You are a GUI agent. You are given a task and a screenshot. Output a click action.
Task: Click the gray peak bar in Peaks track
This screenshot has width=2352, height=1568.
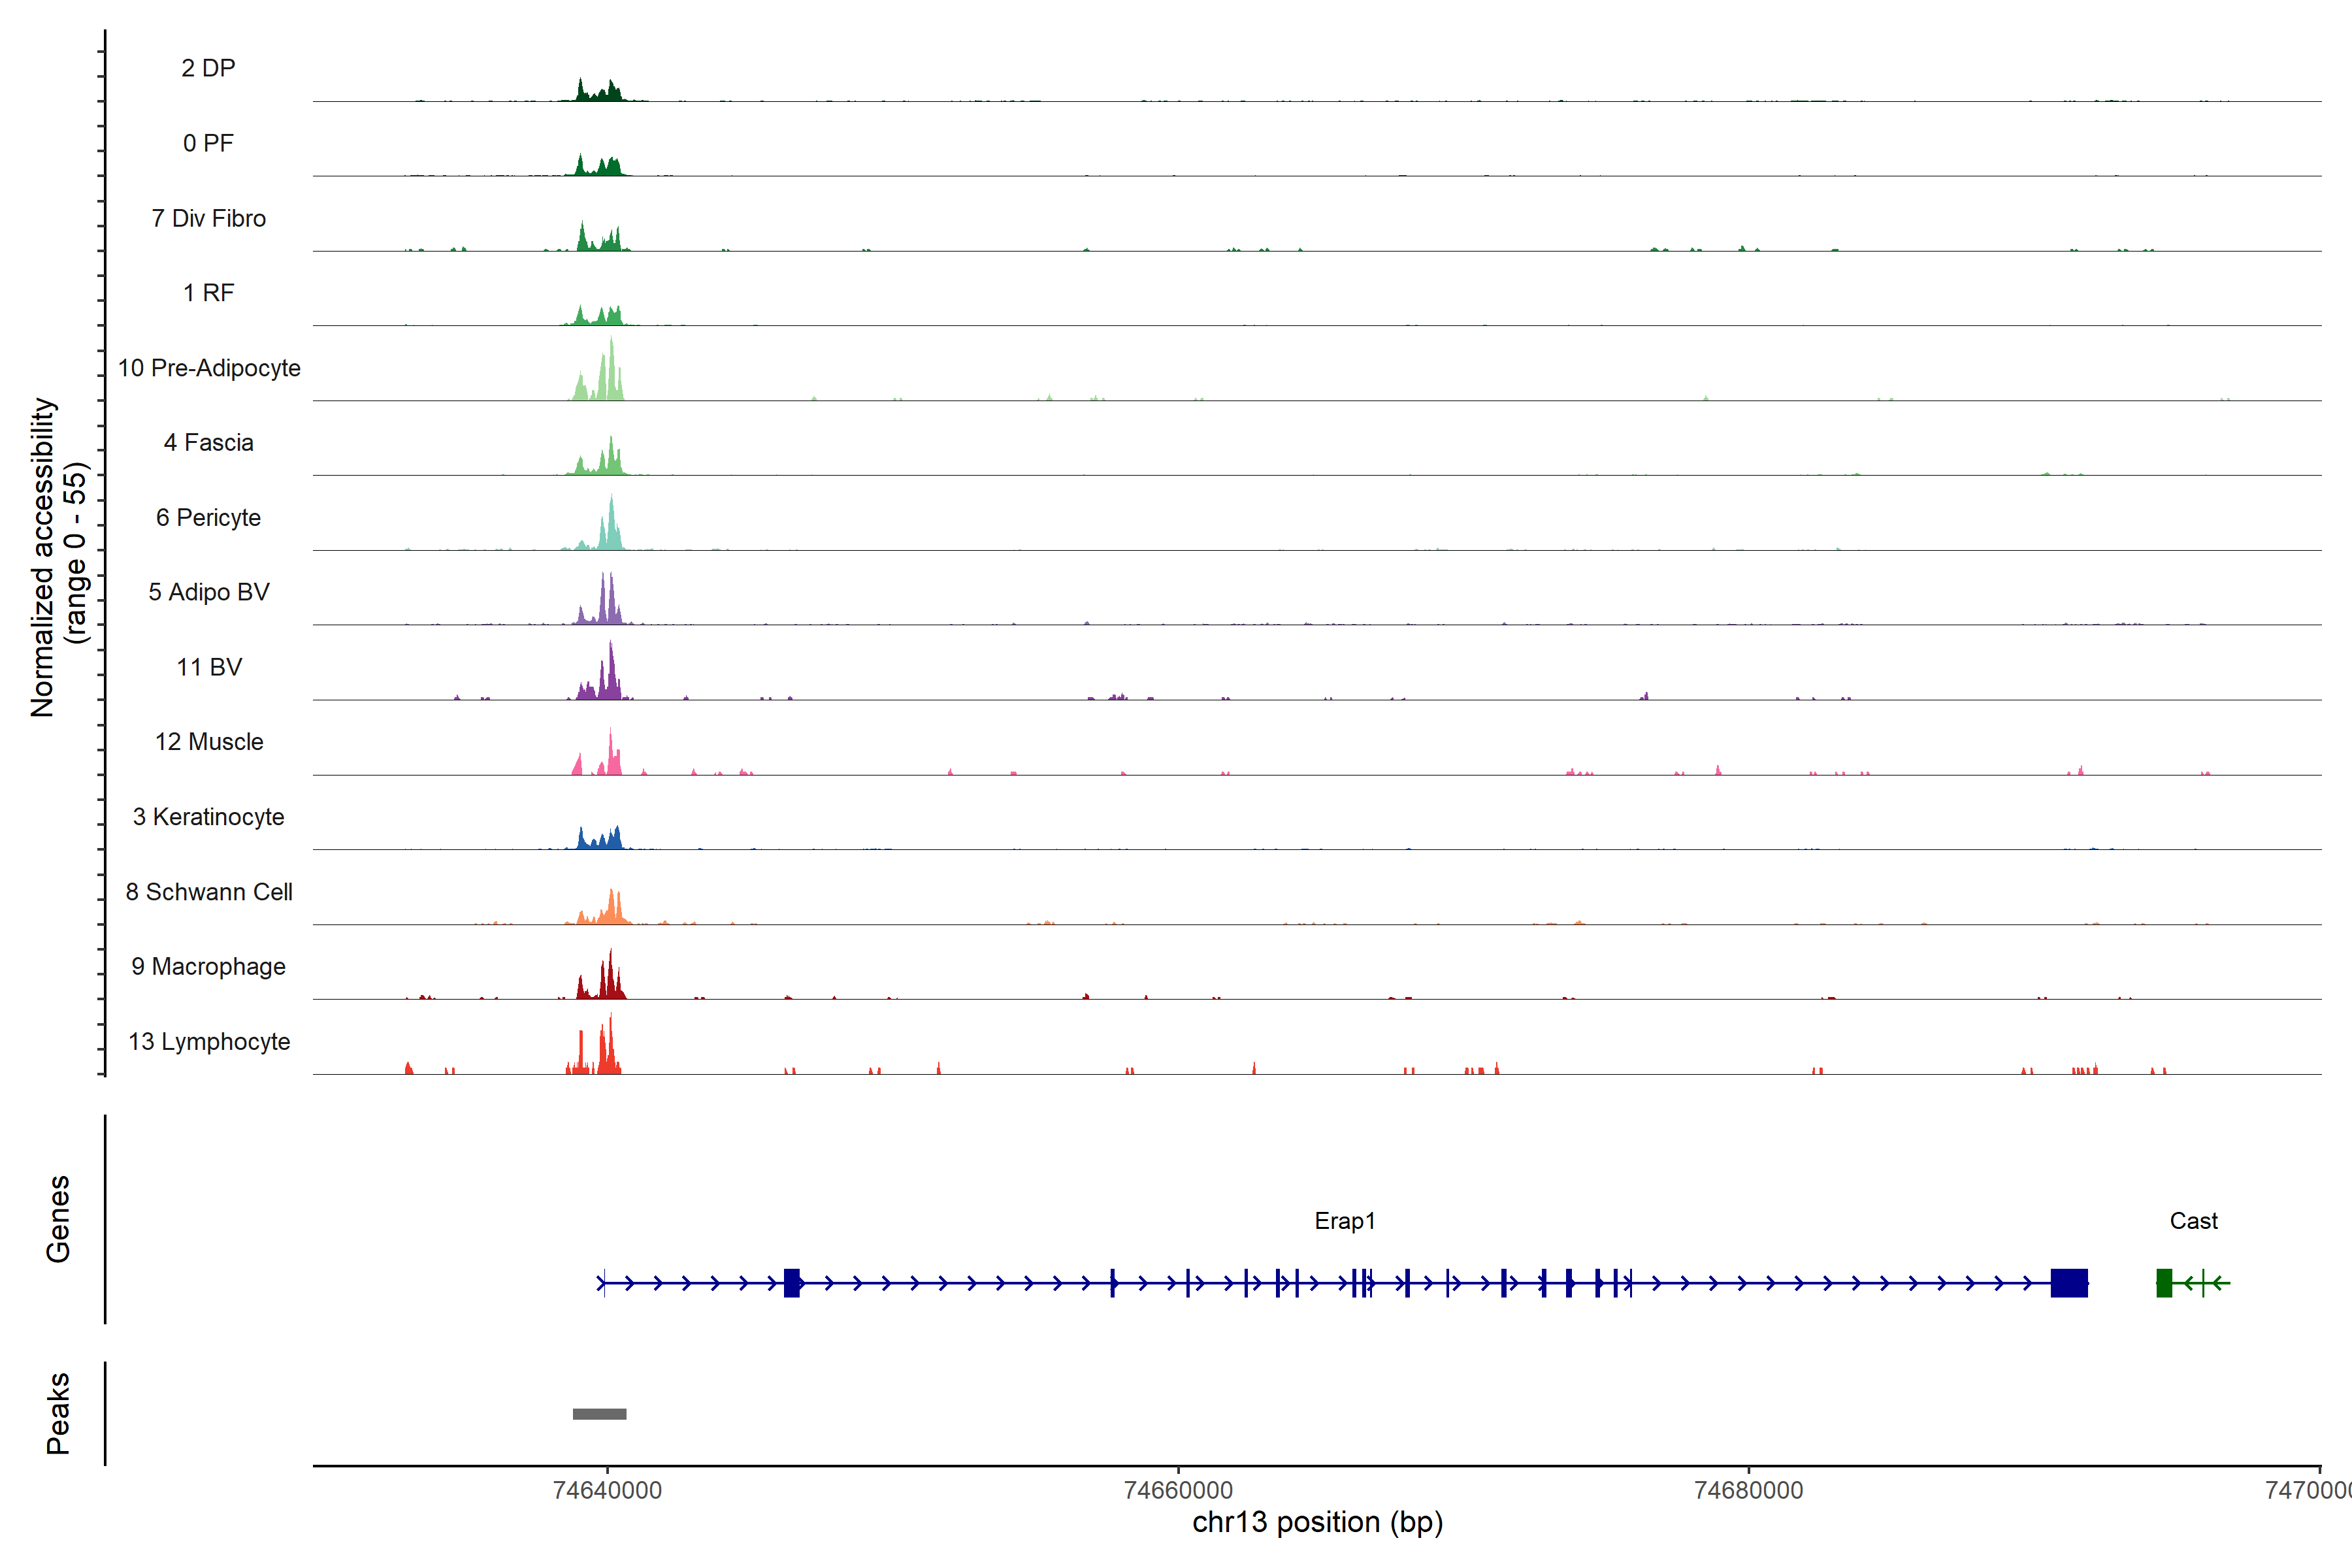coord(599,1413)
